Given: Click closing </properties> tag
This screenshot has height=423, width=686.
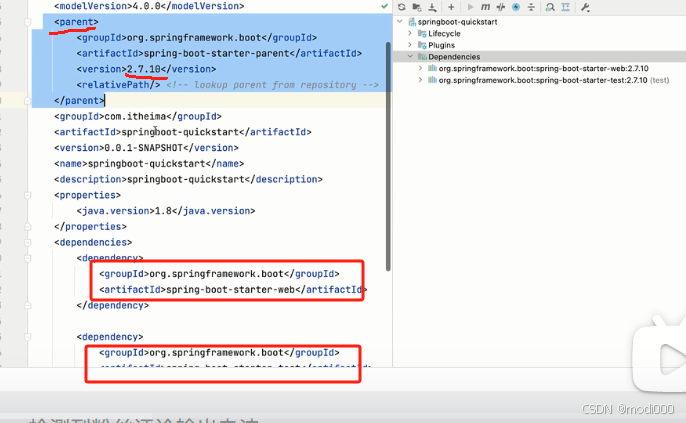Looking at the screenshot, I should click(91, 227).
